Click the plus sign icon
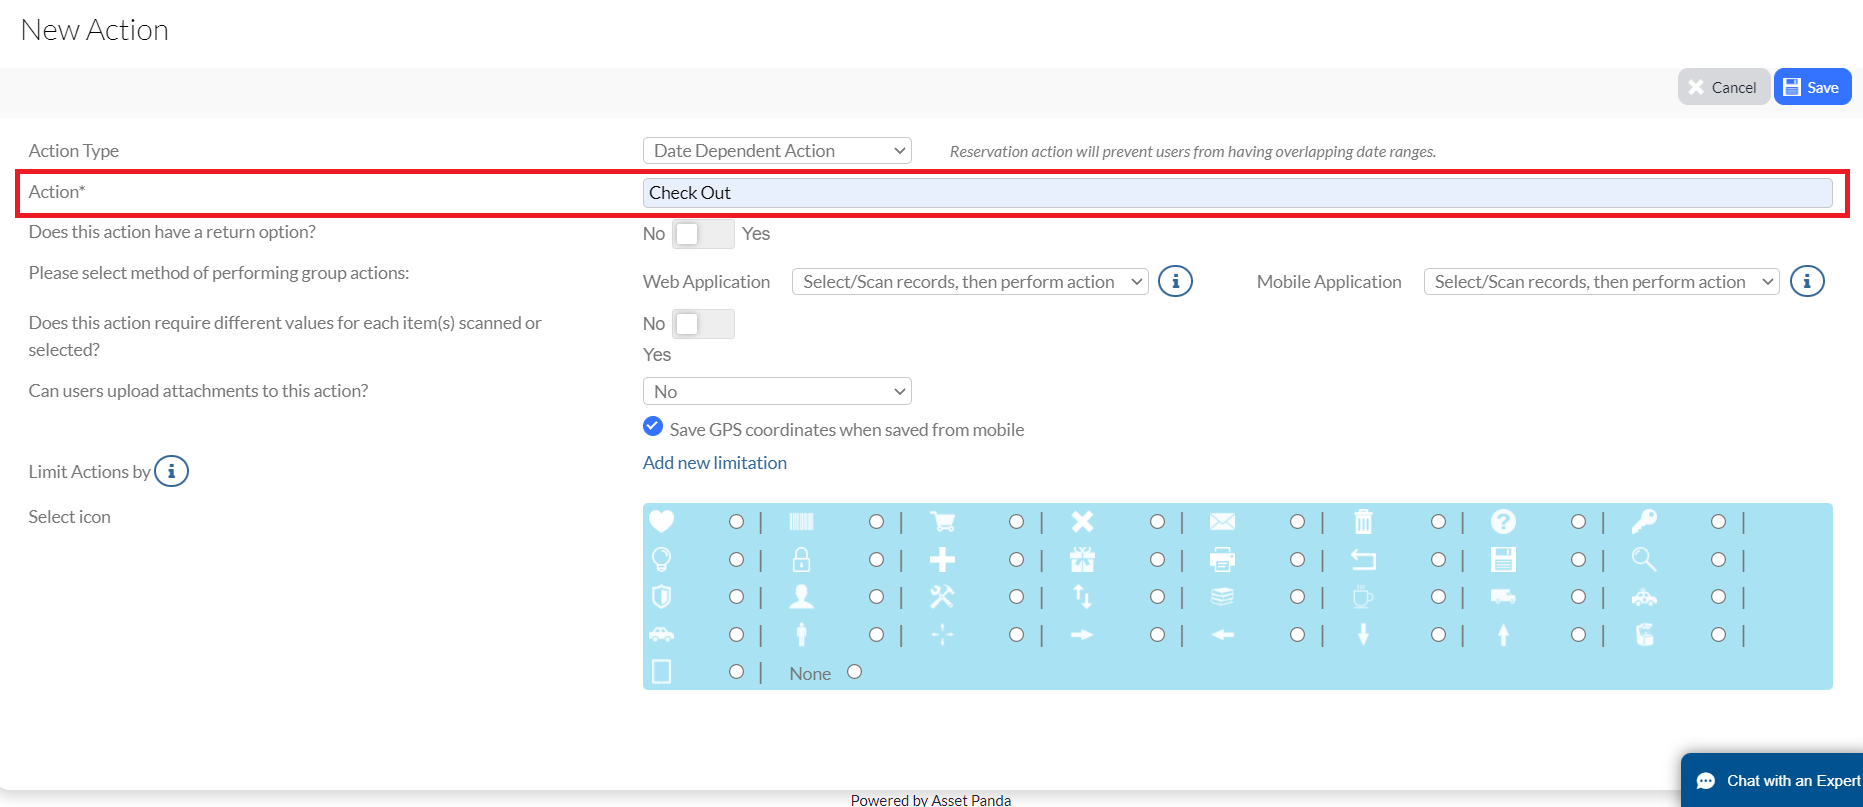This screenshot has height=807, width=1863. coord(942,559)
